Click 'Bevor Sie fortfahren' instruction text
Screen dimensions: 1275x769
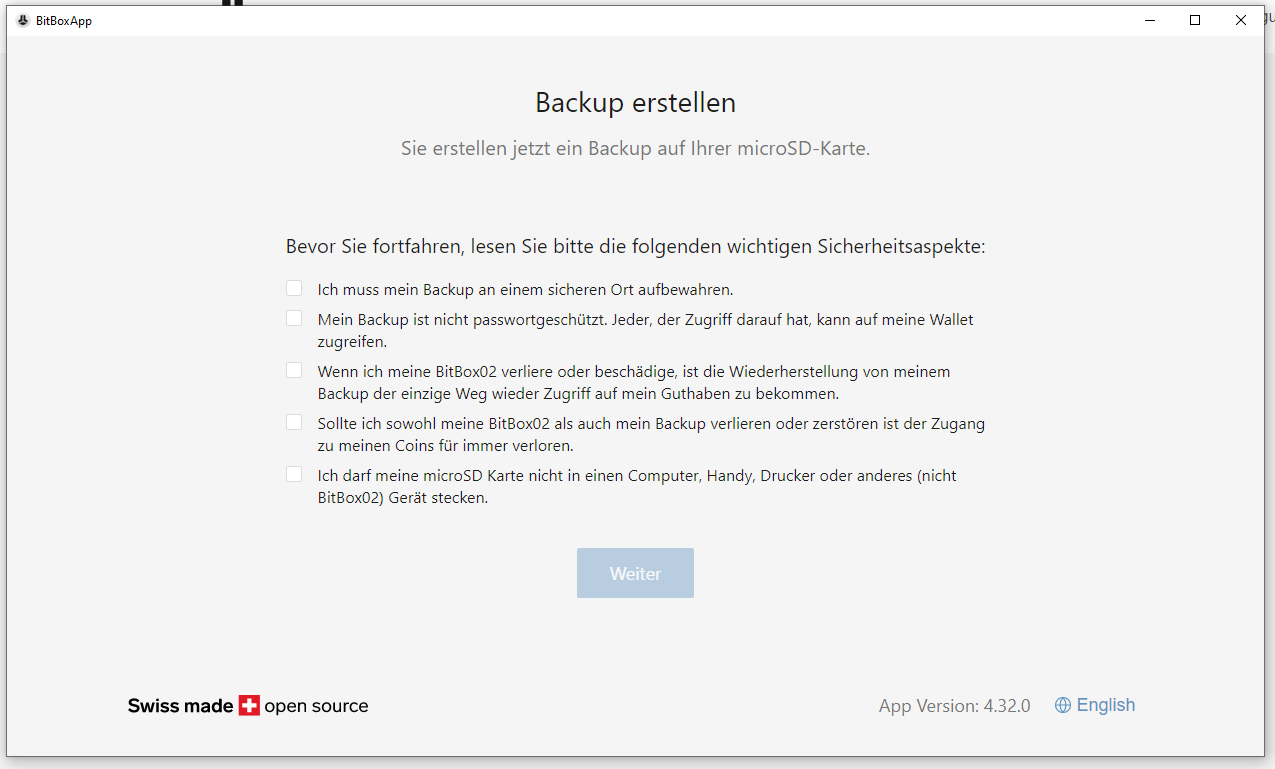635,247
